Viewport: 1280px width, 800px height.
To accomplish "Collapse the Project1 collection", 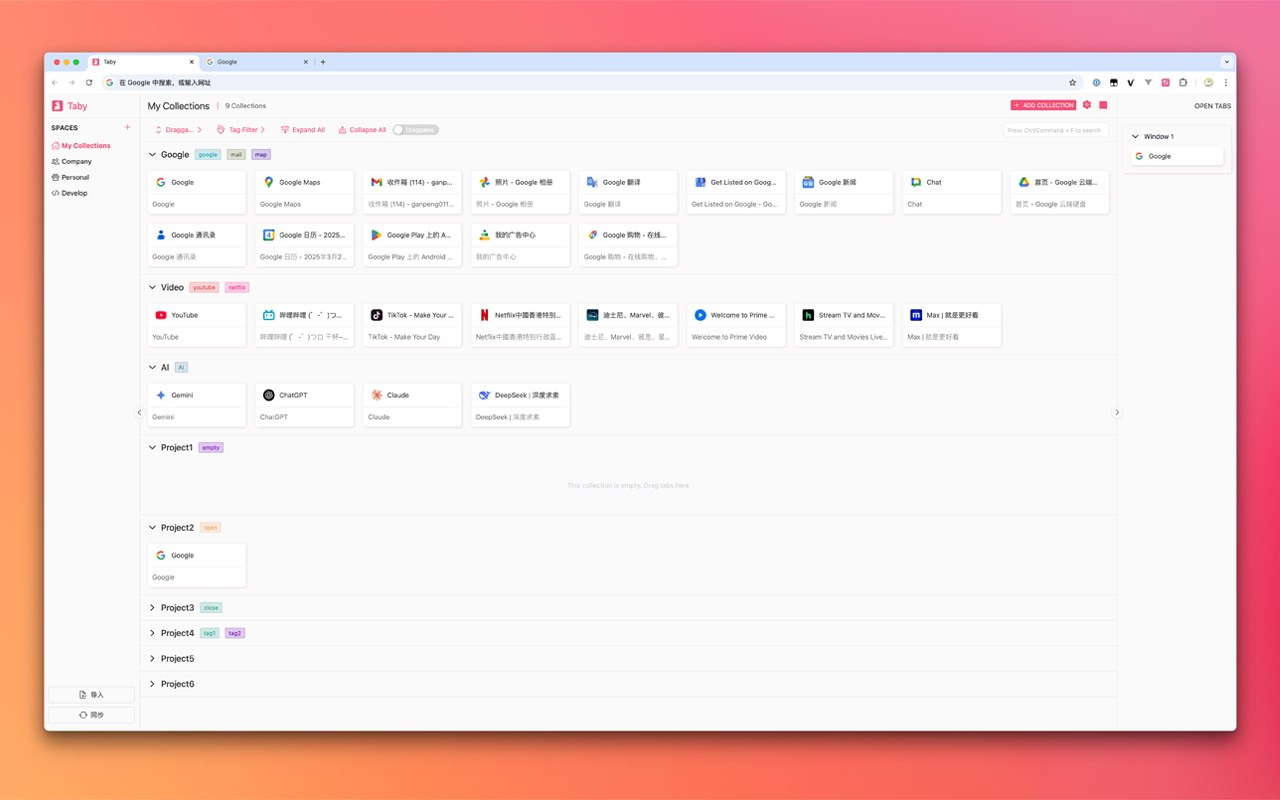I will point(153,447).
